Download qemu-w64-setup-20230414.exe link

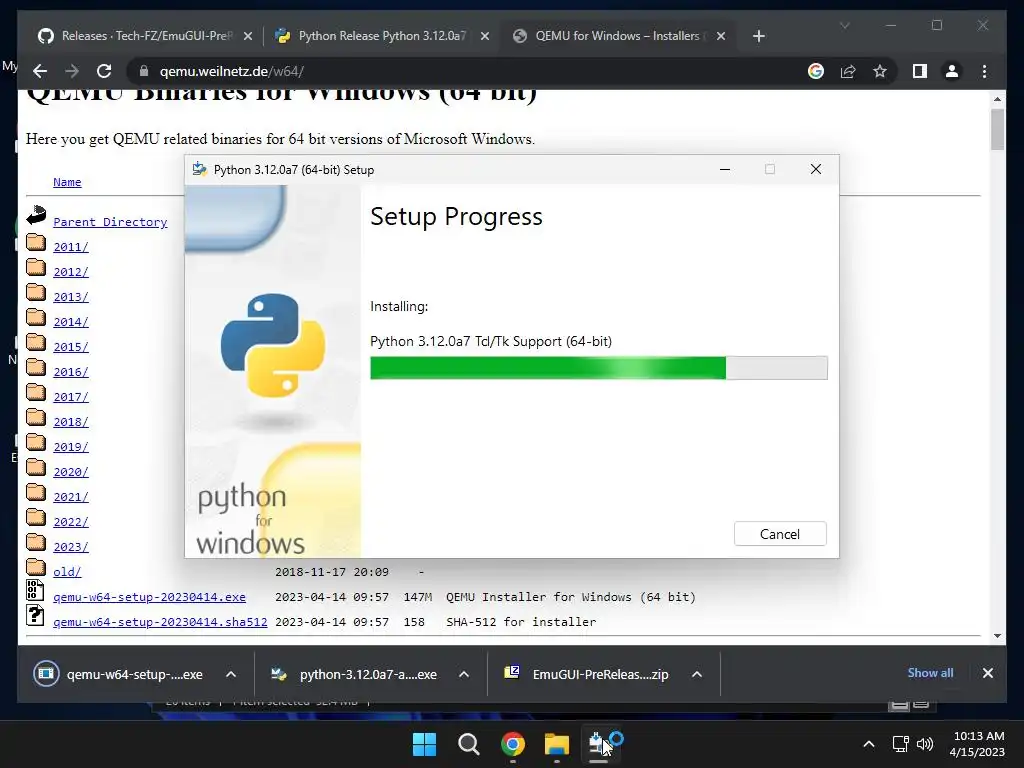pos(150,597)
